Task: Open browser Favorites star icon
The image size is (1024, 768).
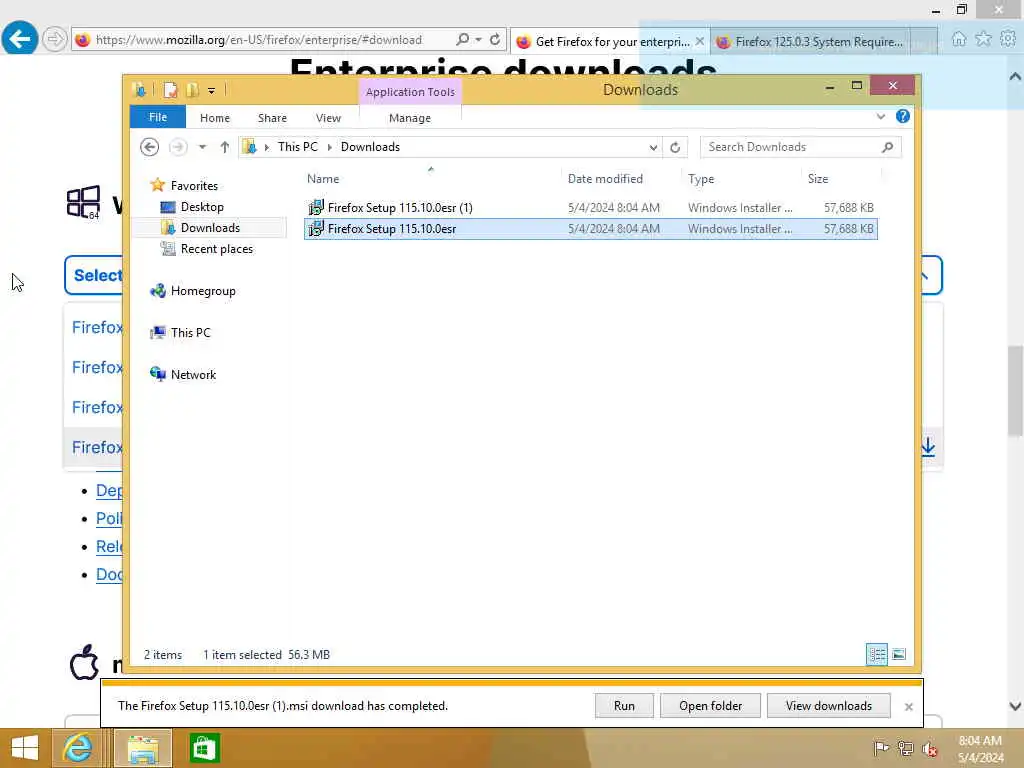Action: coord(983,39)
